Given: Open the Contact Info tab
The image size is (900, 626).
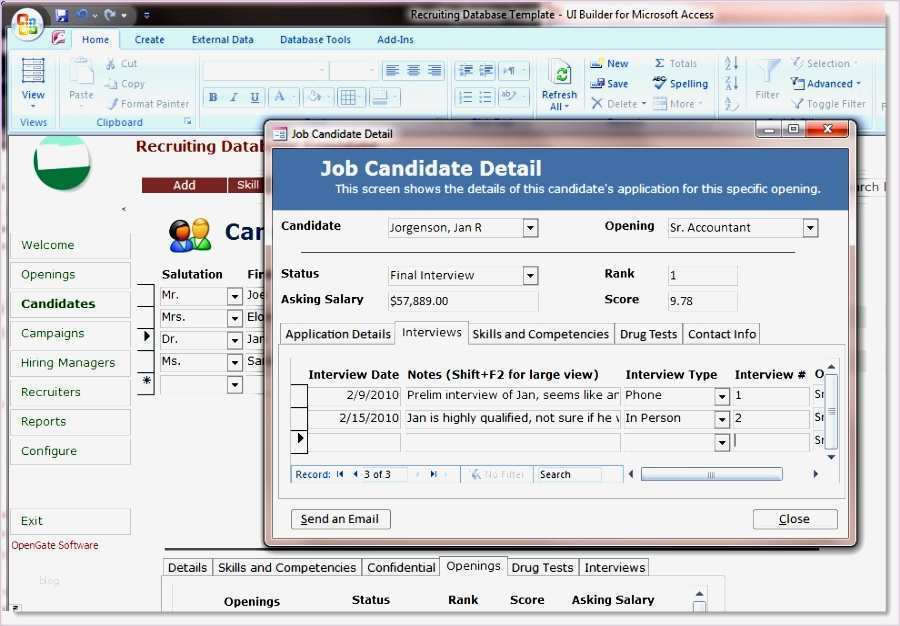Looking at the screenshot, I should point(722,334).
